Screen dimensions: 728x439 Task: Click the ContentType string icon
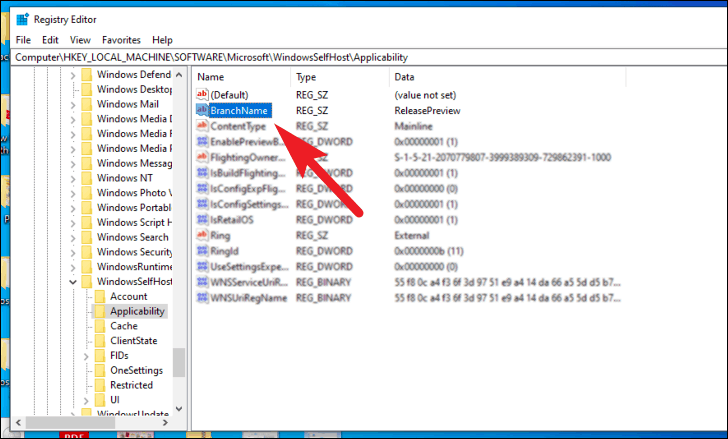click(x=202, y=126)
